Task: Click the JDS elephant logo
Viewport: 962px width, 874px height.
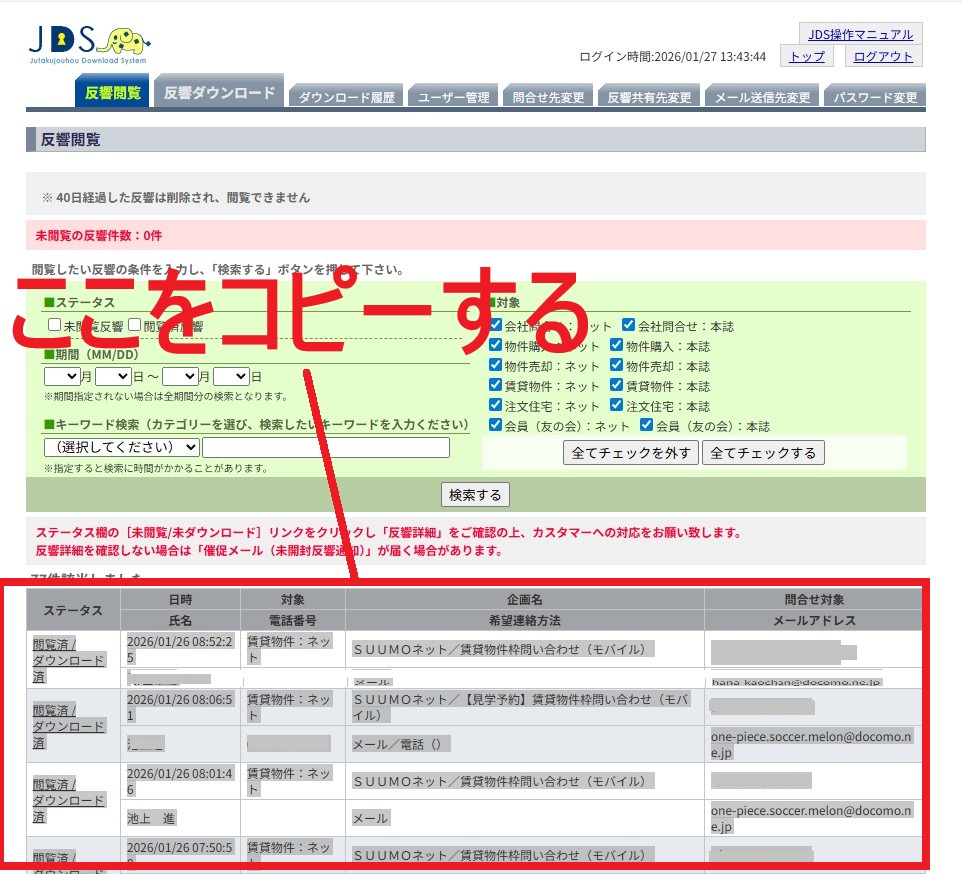Action: (x=88, y=45)
